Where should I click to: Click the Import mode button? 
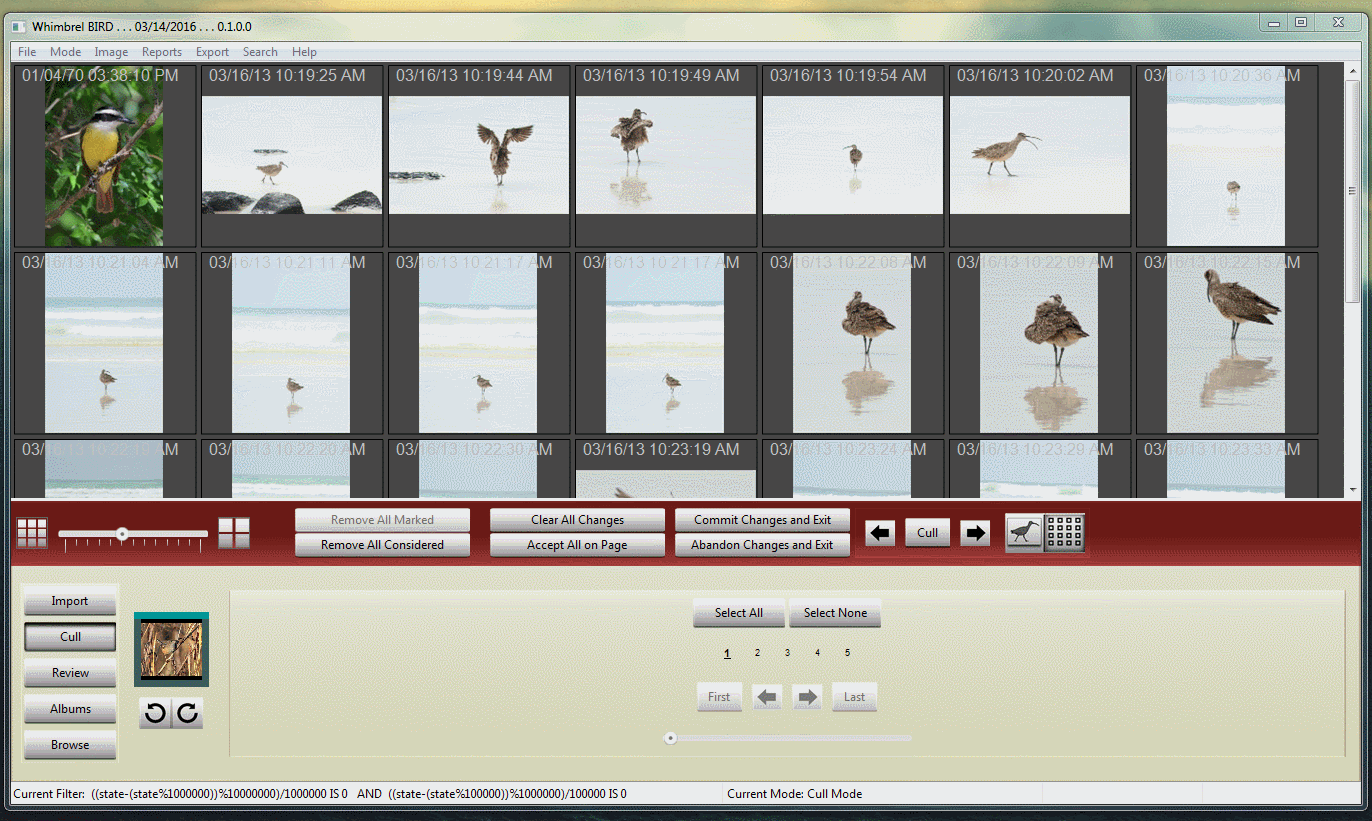point(70,601)
